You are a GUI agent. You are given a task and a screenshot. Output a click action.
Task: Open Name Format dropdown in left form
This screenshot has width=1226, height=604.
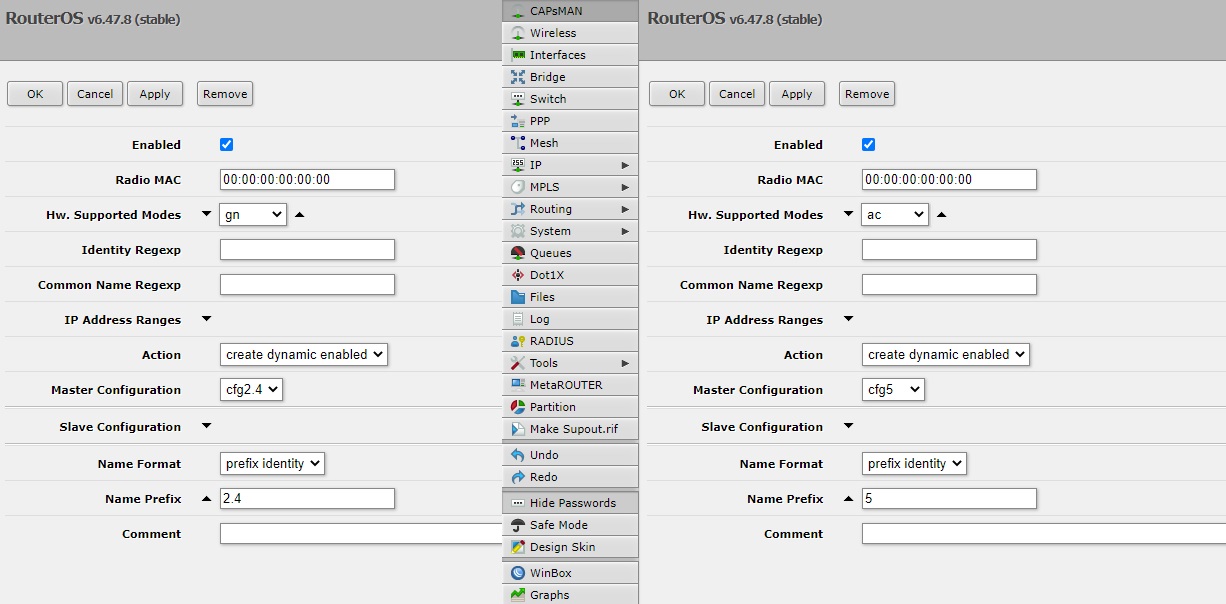tap(272, 463)
